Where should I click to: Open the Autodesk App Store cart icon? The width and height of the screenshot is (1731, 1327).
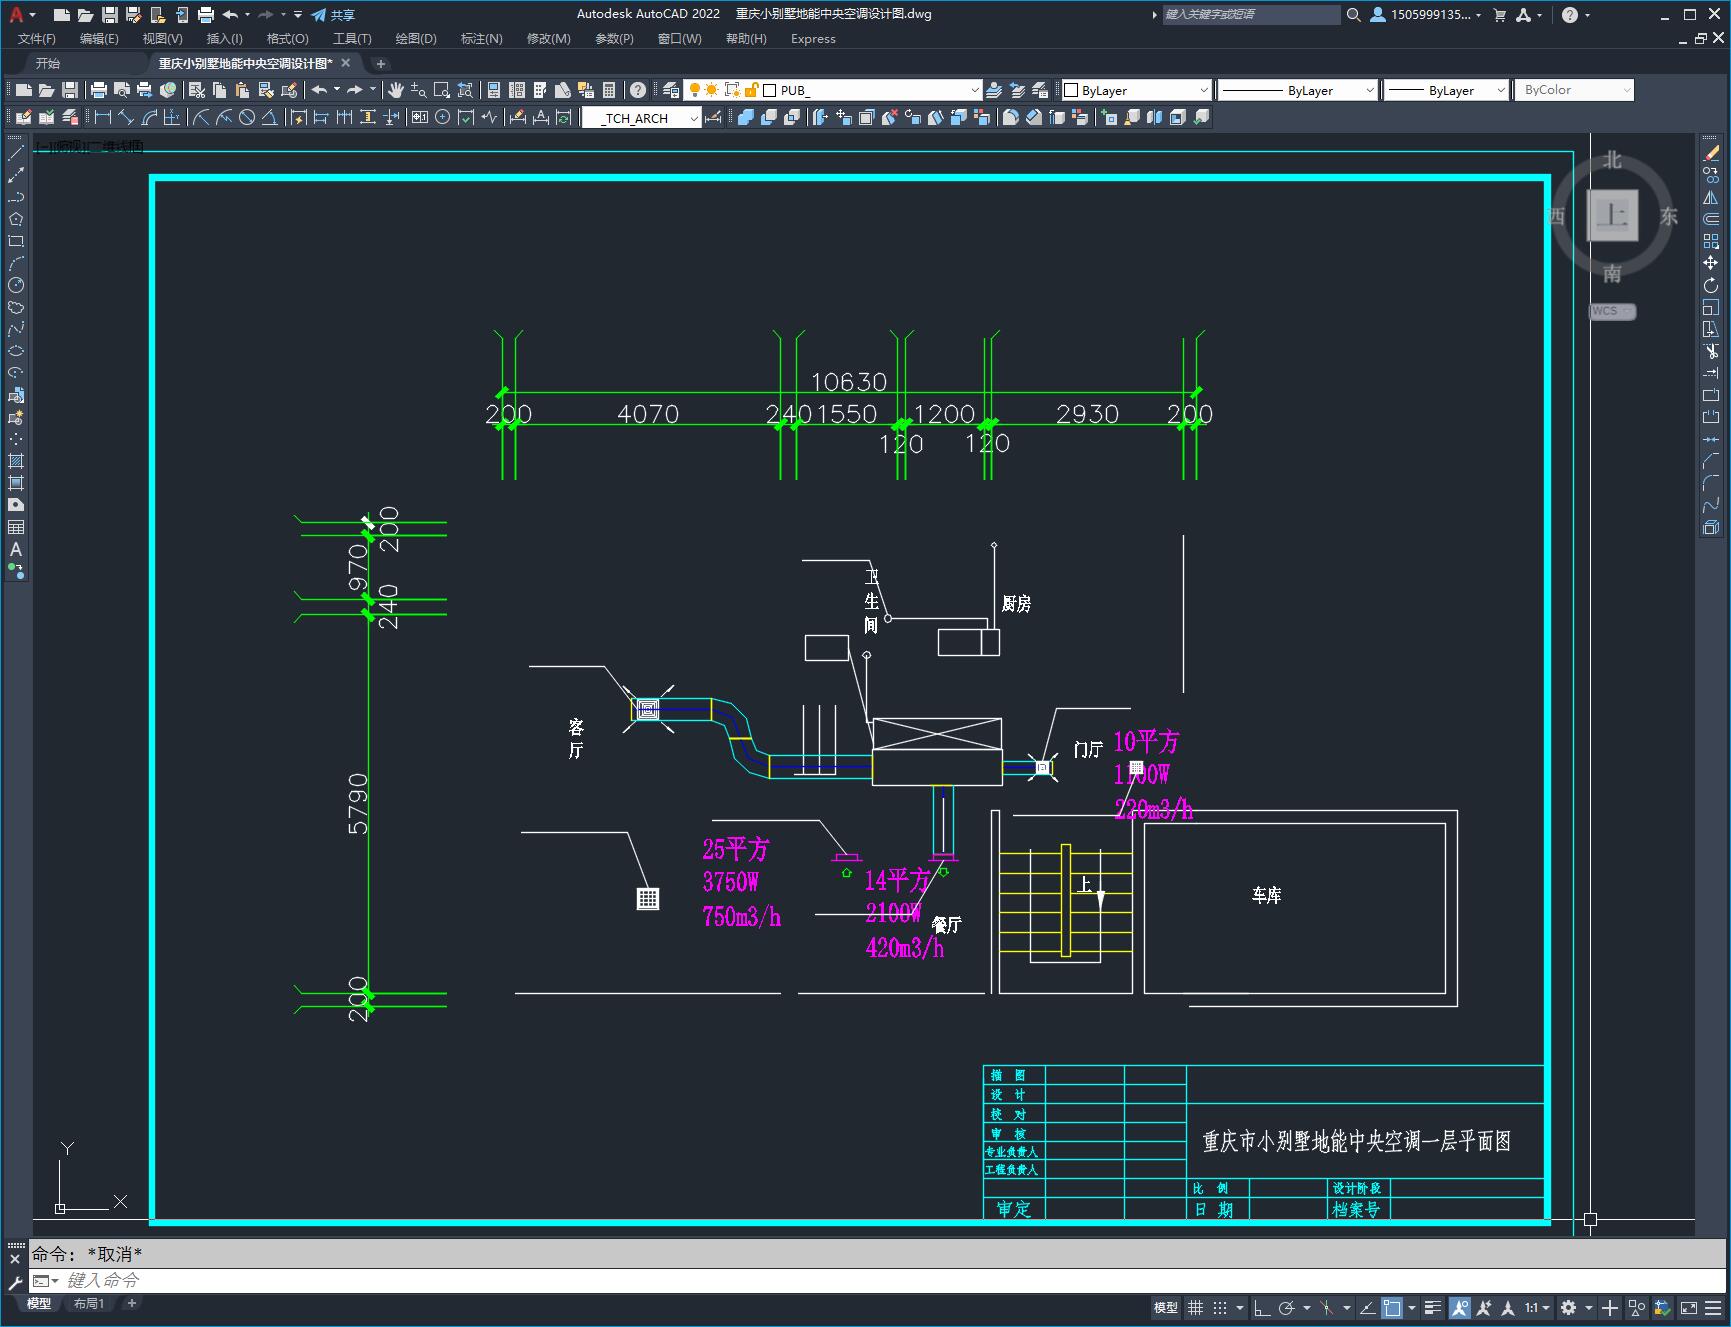pyautogui.click(x=1499, y=15)
